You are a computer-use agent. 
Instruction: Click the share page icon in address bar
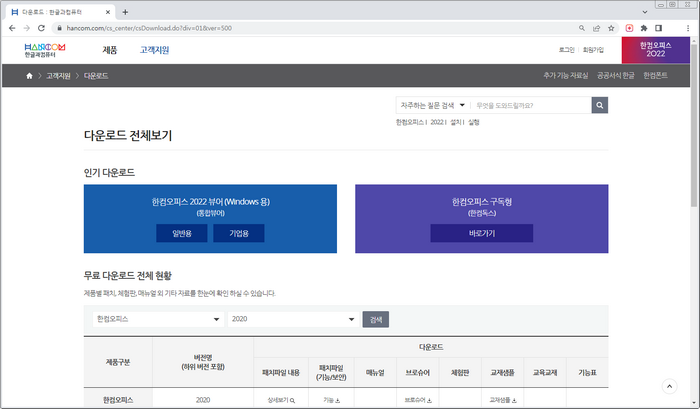(x=596, y=28)
